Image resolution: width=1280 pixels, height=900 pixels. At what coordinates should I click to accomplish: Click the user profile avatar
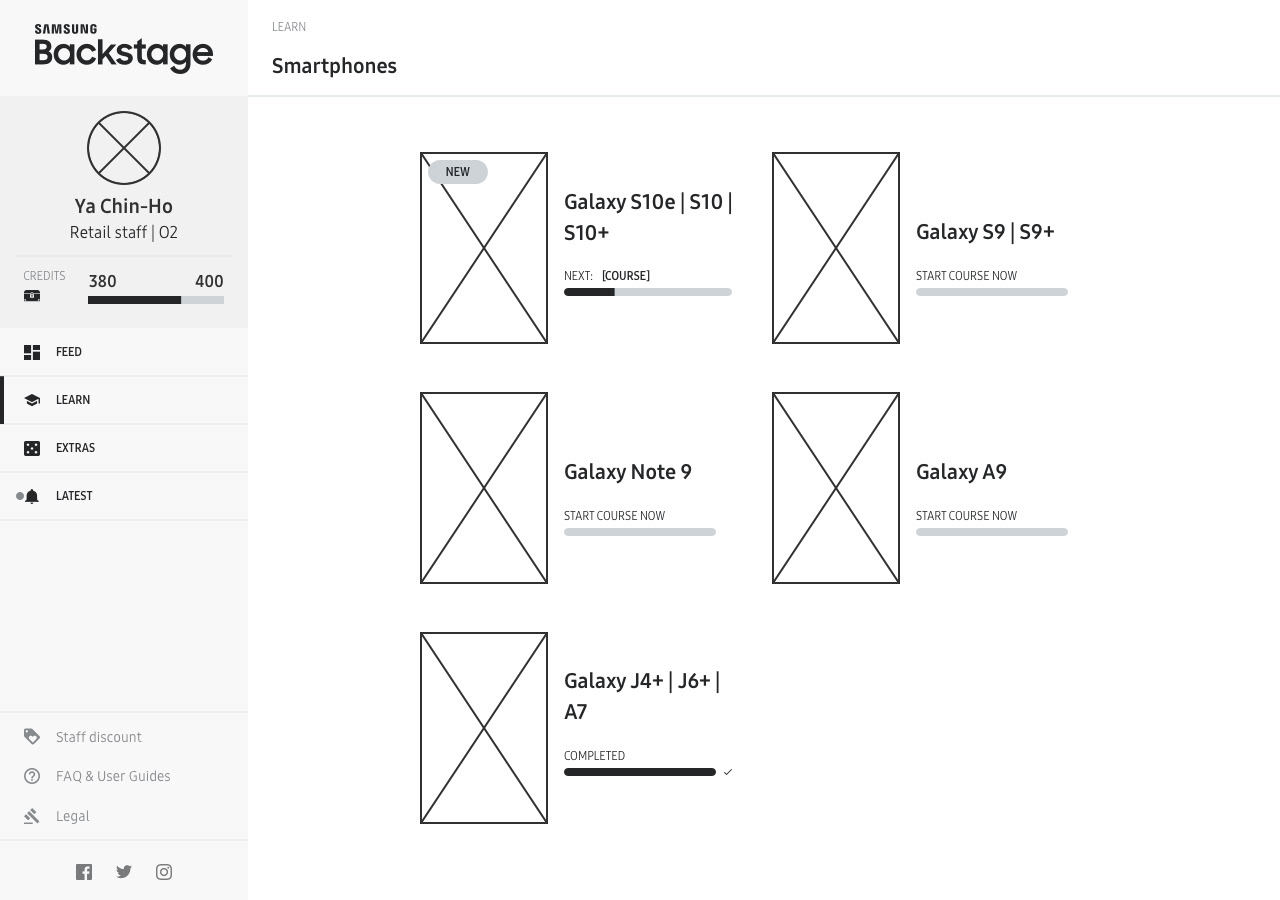pos(124,148)
